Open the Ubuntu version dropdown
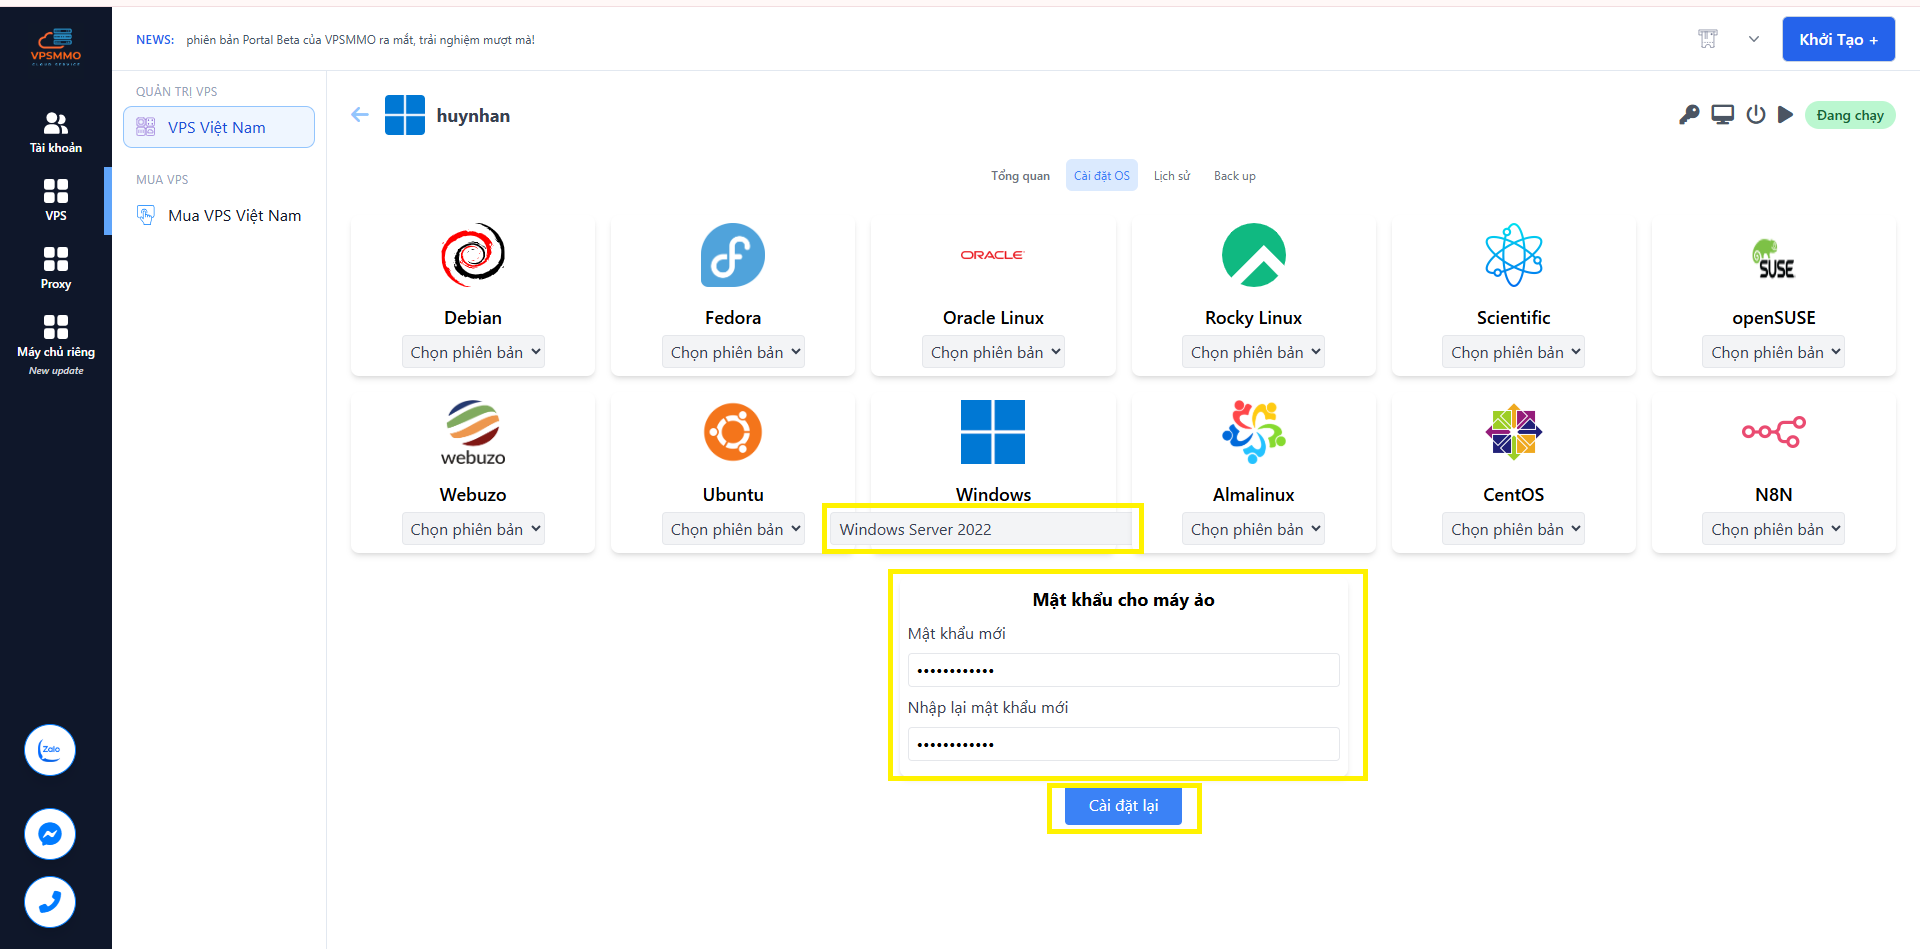 click(733, 529)
